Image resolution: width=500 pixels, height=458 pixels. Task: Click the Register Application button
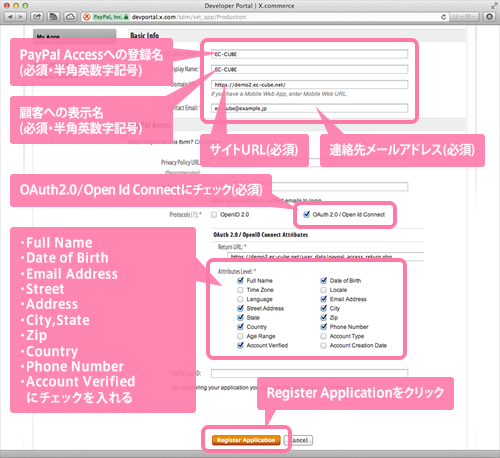tap(246, 440)
